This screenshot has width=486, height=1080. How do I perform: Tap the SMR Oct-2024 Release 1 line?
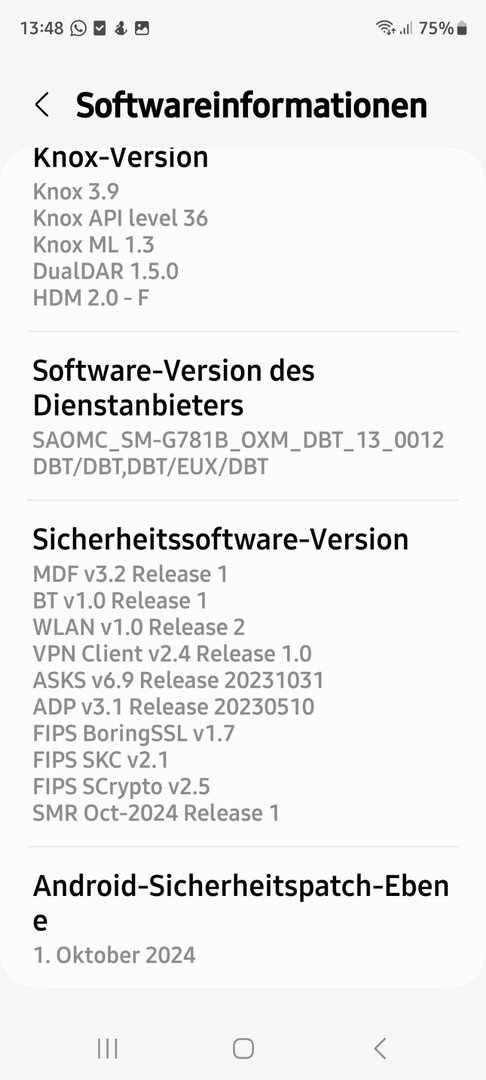(156, 813)
